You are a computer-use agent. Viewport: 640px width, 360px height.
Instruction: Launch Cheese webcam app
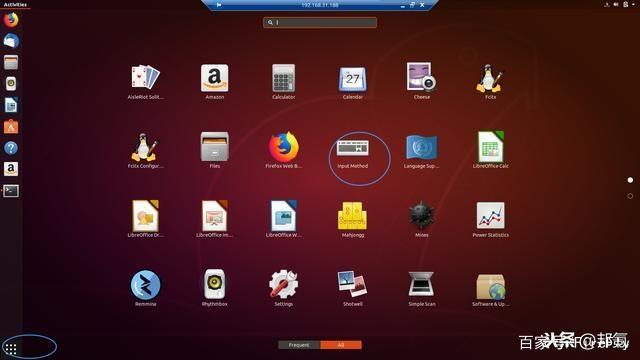click(422, 82)
